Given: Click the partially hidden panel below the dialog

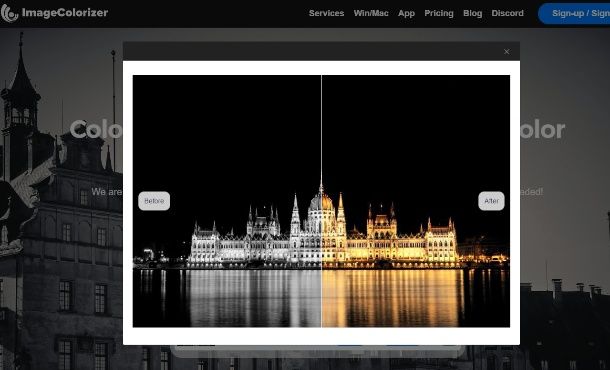Looking at the screenshot, I should pos(317,351).
